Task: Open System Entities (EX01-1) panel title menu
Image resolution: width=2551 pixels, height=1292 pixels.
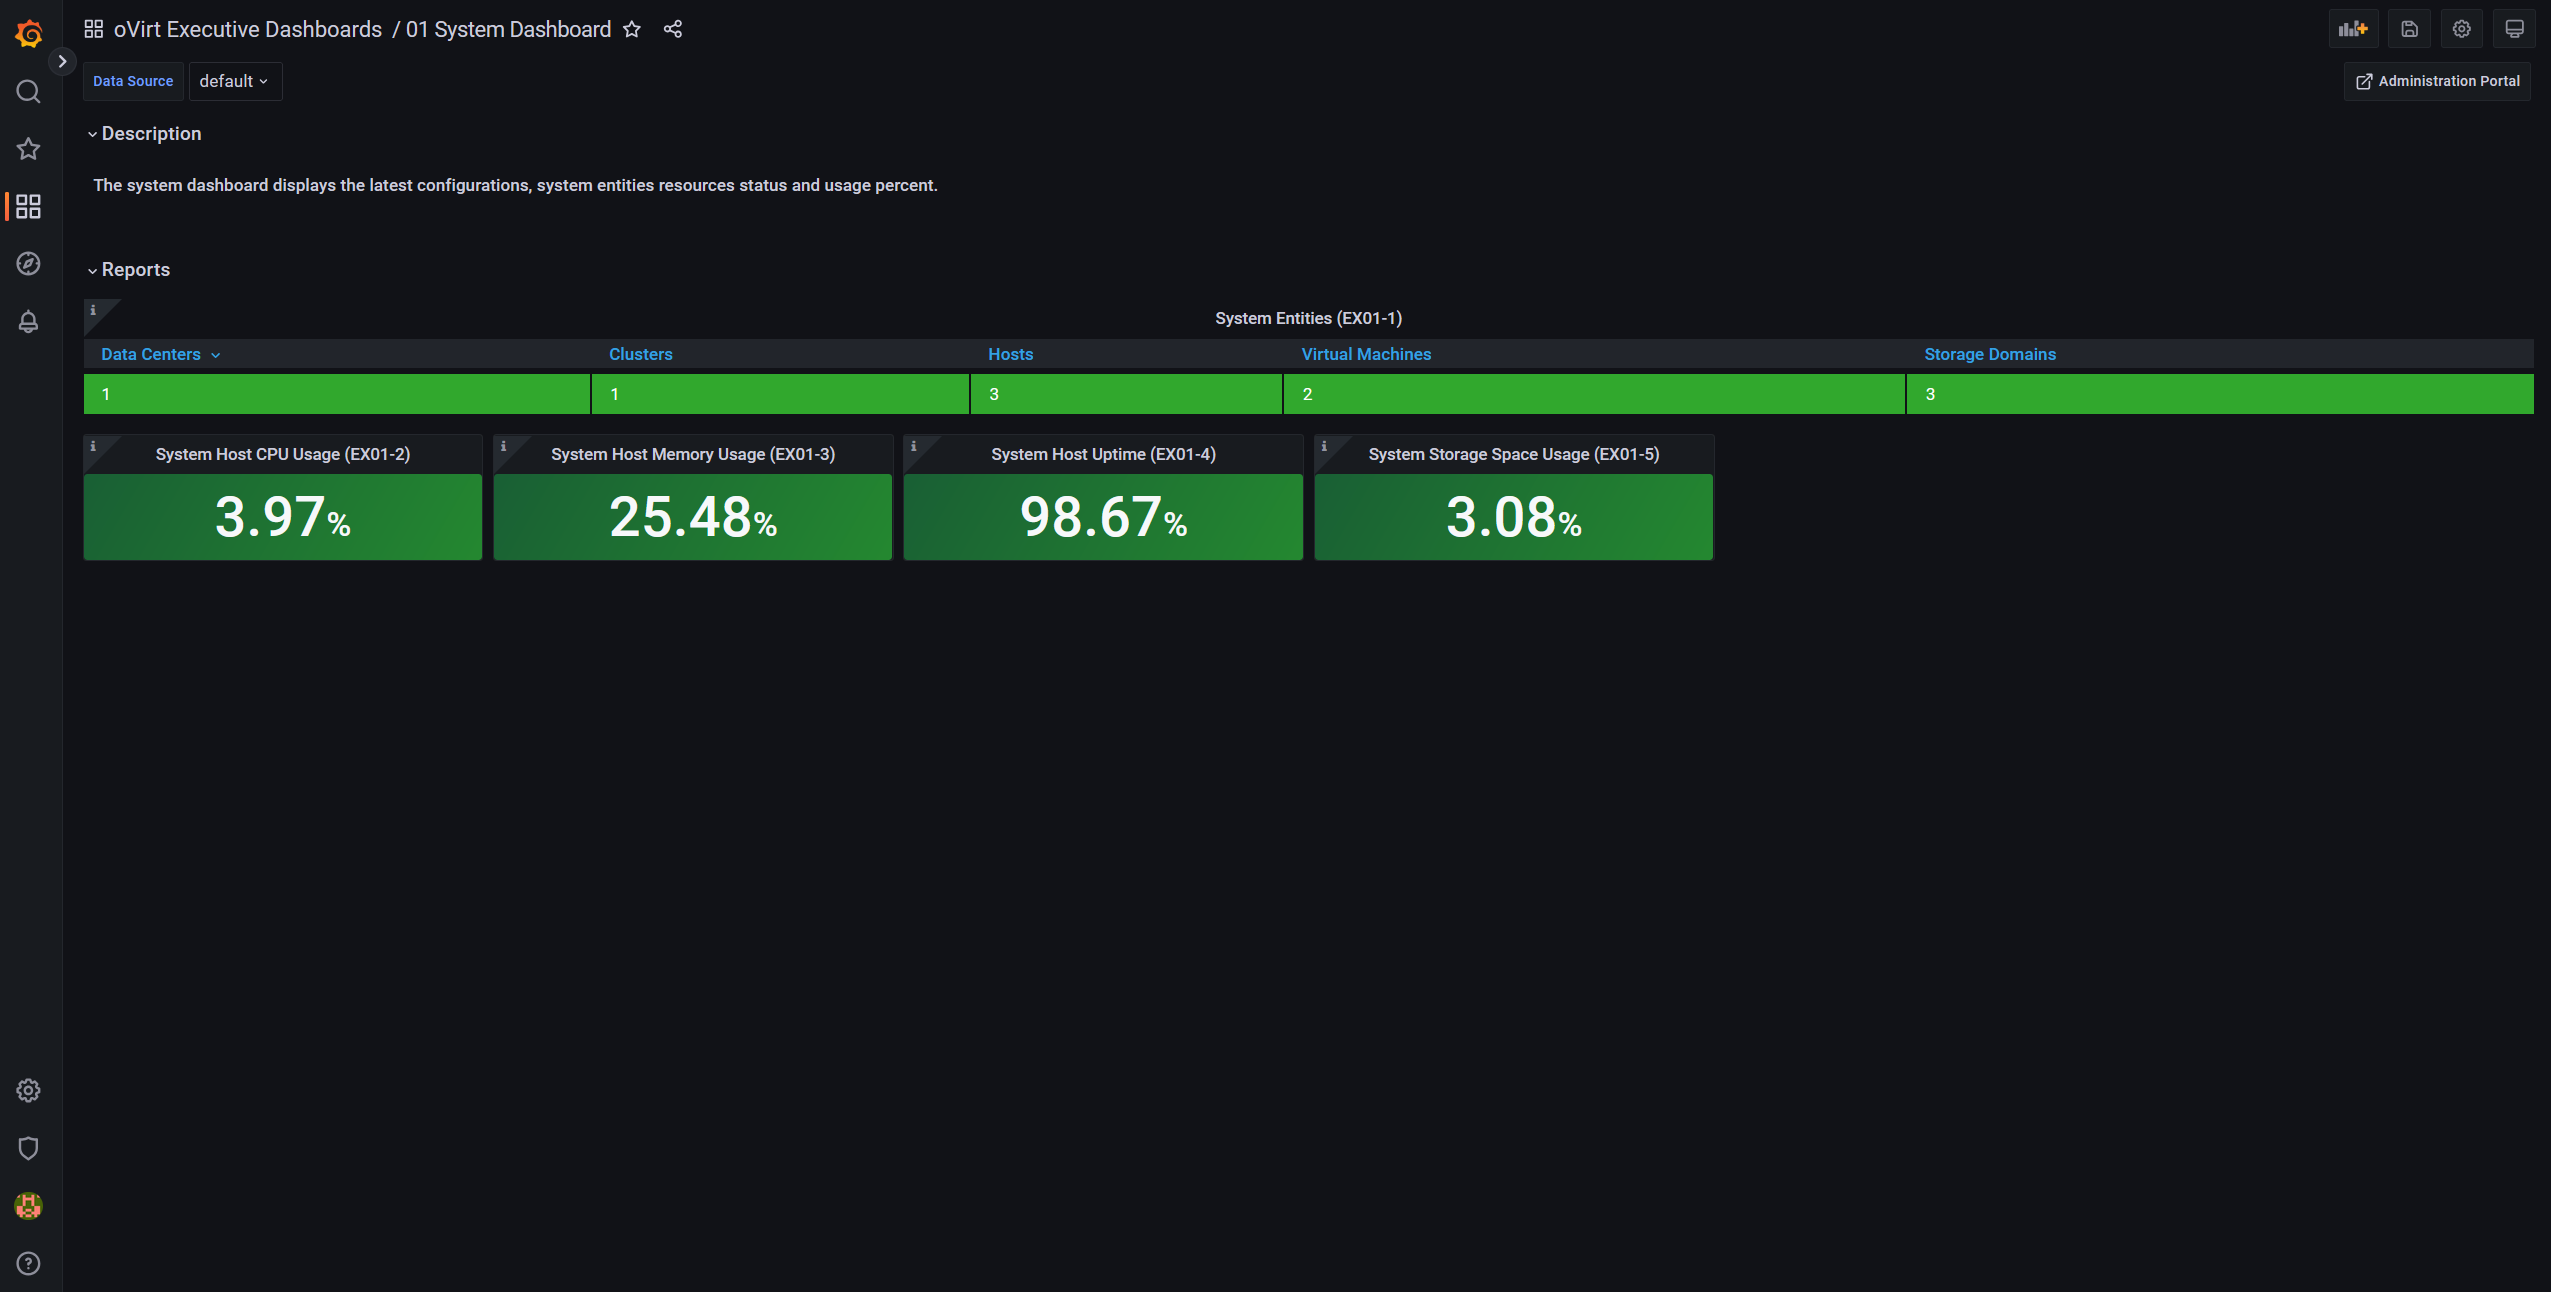Action: [1308, 318]
